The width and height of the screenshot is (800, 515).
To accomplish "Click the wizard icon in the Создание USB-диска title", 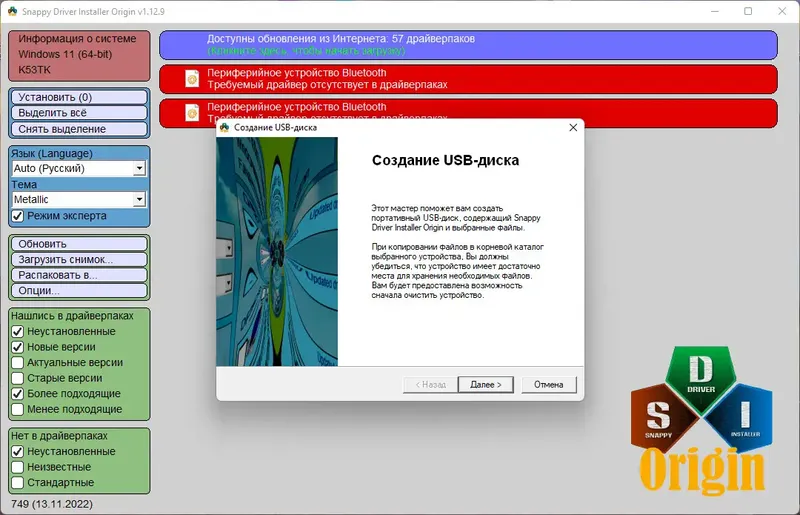I will point(224,127).
